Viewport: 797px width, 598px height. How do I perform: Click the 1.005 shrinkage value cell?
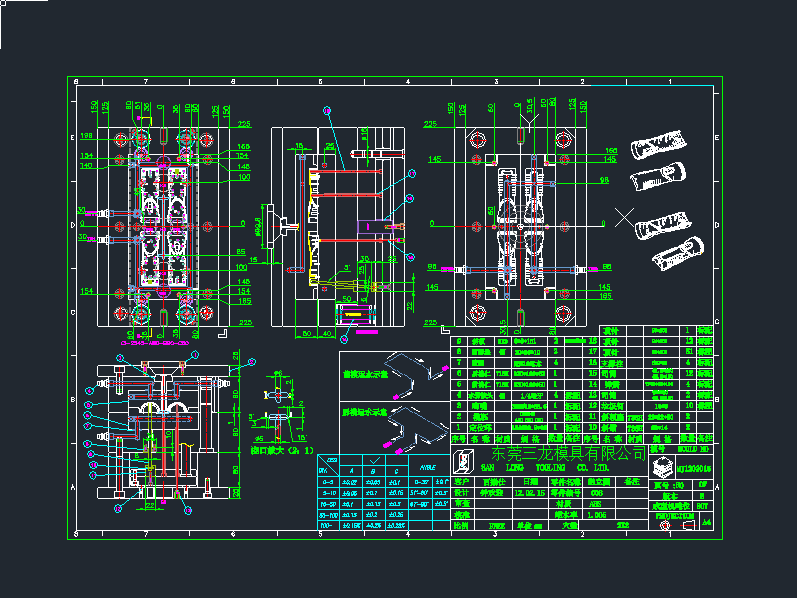tap(597, 514)
